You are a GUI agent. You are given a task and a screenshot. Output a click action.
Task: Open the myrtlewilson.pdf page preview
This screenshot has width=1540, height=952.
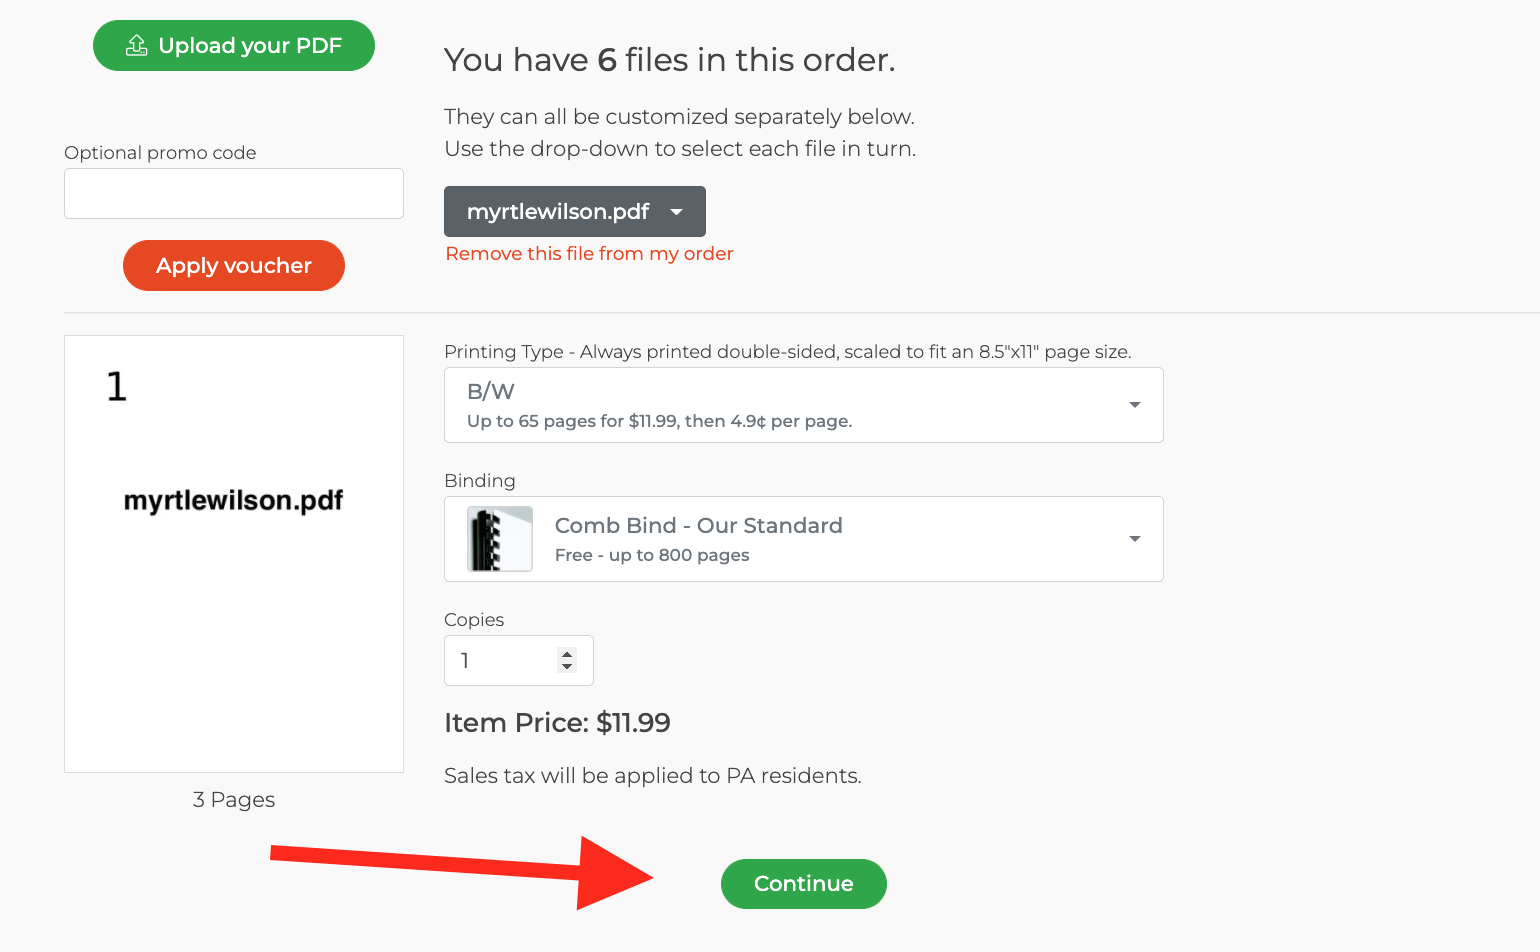(234, 554)
